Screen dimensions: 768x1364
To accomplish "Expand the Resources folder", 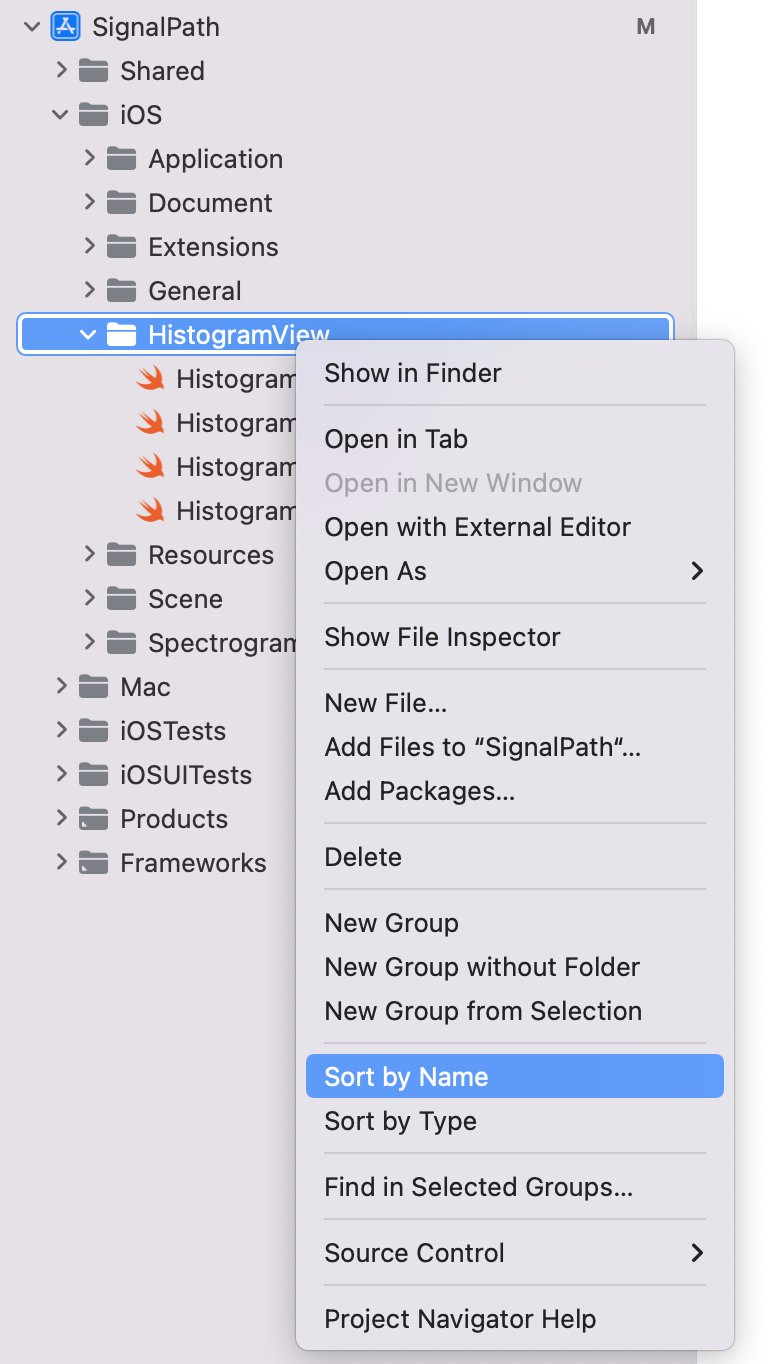I will point(89,555).
